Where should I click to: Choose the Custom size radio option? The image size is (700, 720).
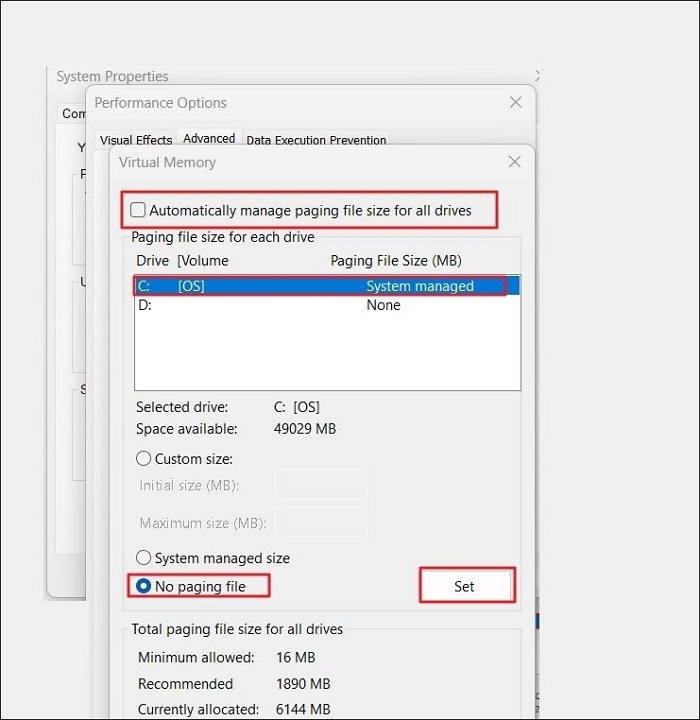pyautogui.click(x=144, y=459)
